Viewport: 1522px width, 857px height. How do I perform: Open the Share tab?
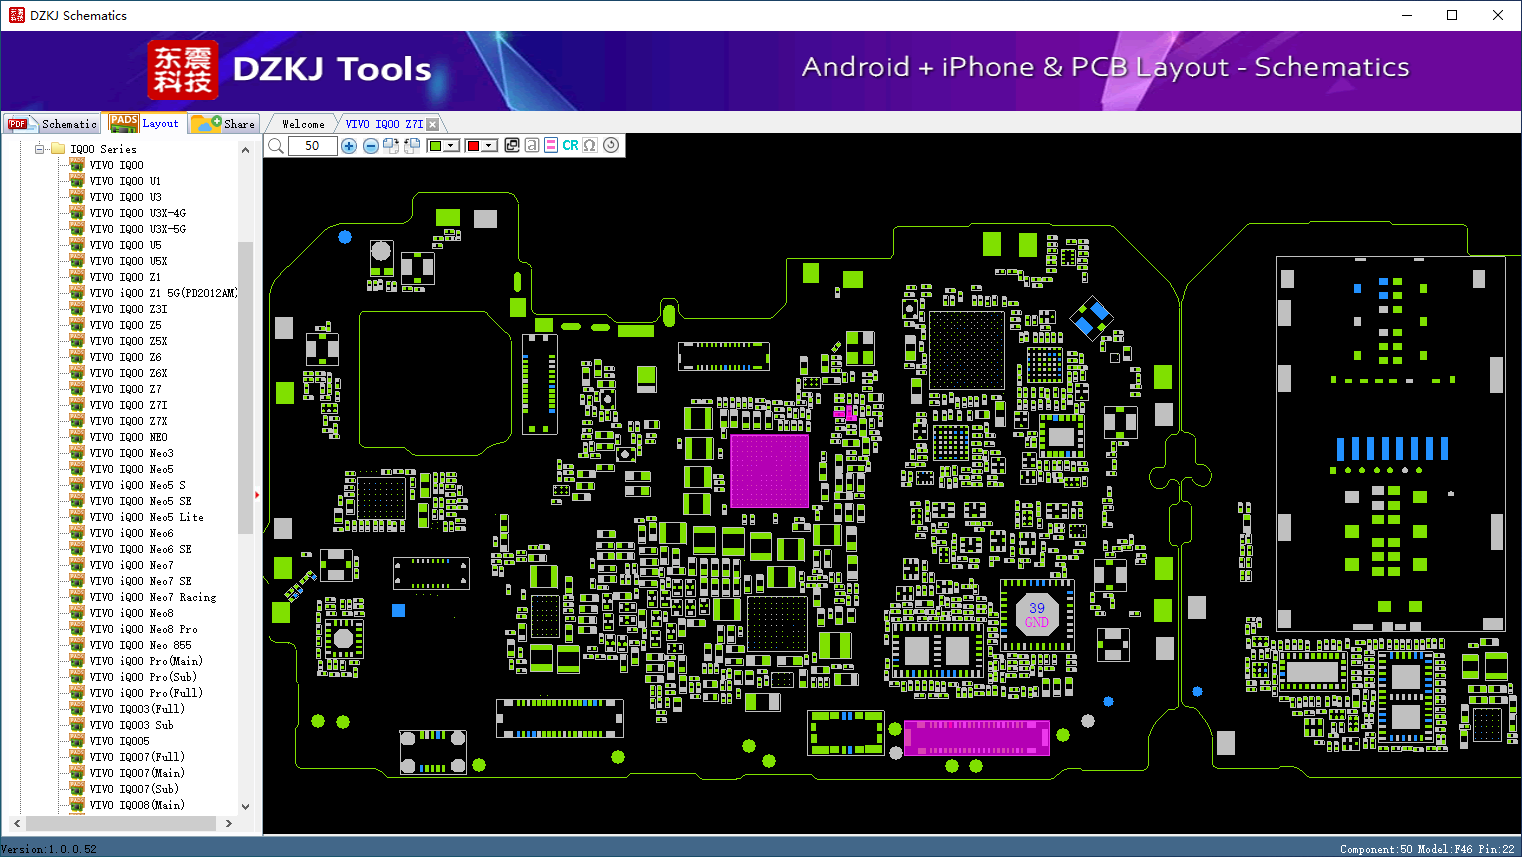click(x=224, y=123)
